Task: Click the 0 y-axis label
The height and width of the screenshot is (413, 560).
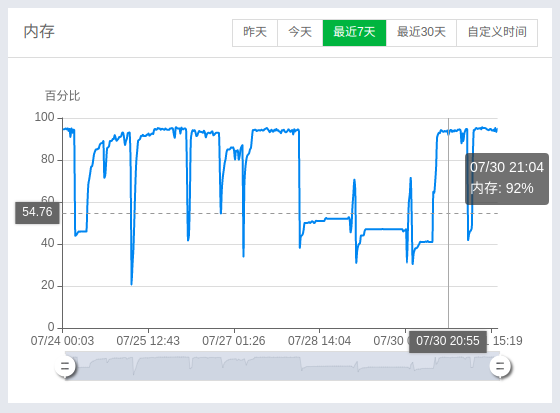Action: click(51, 327)
